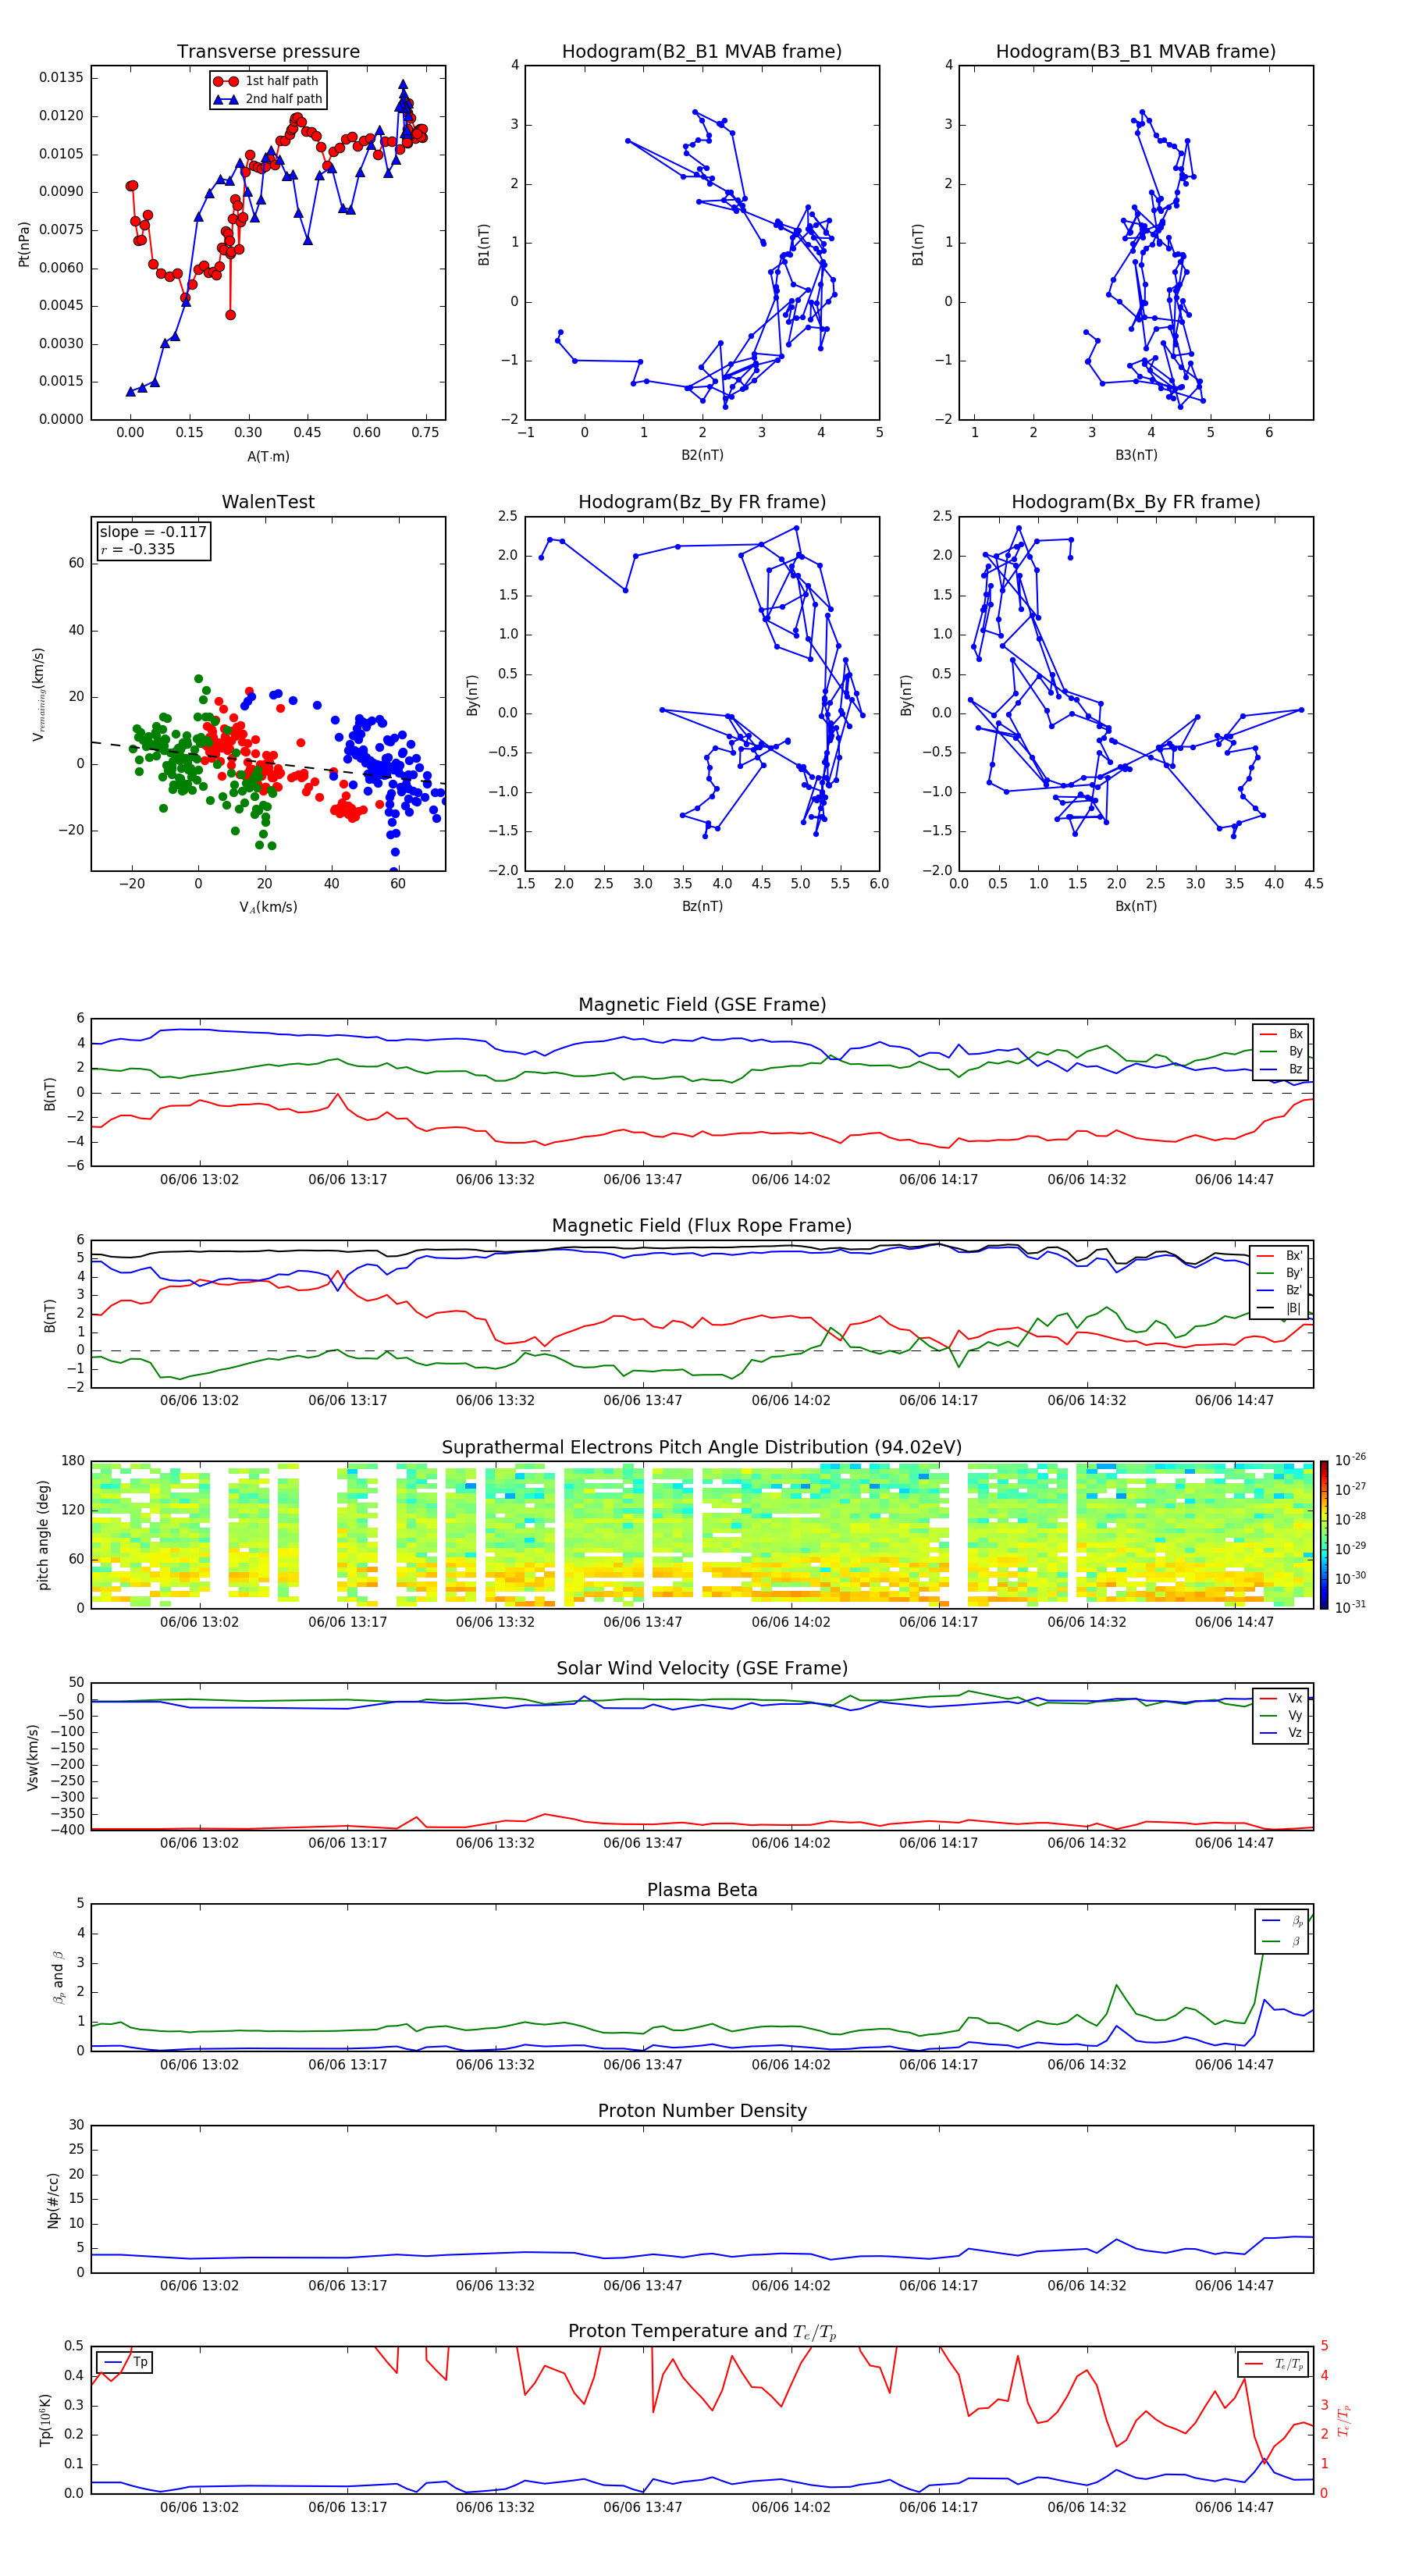This screenshot has width=1405, height=2576.
Task: Click the β_p legend entry in Plasma Beta
Action: pyautogui.click(x=1283, y=1921)
